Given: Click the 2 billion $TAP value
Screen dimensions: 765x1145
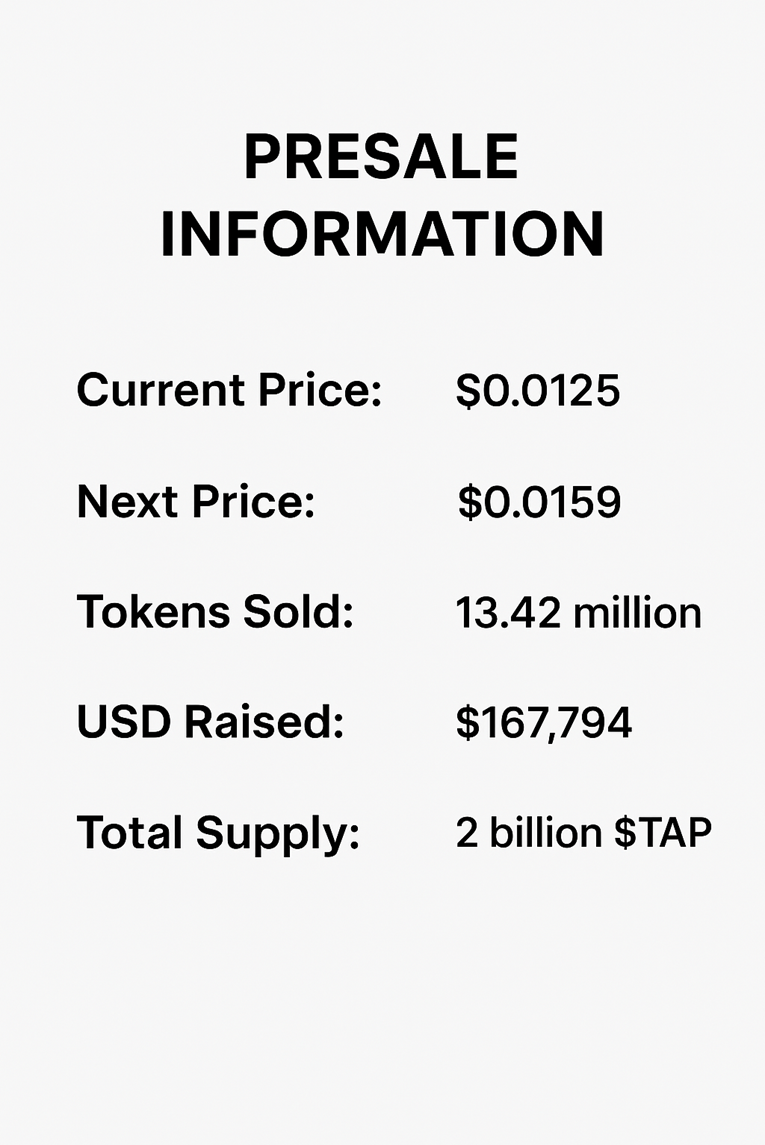Looking at the screenshot, I should (x=583, y=832).
